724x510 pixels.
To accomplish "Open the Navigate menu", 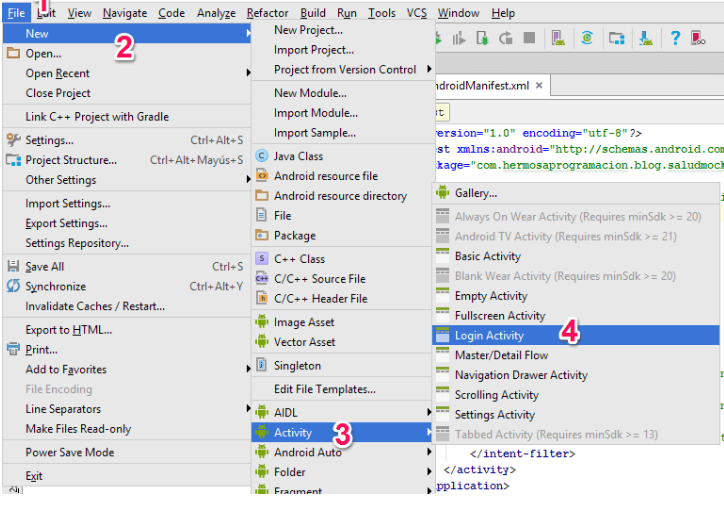I will (x=125, y=13).
